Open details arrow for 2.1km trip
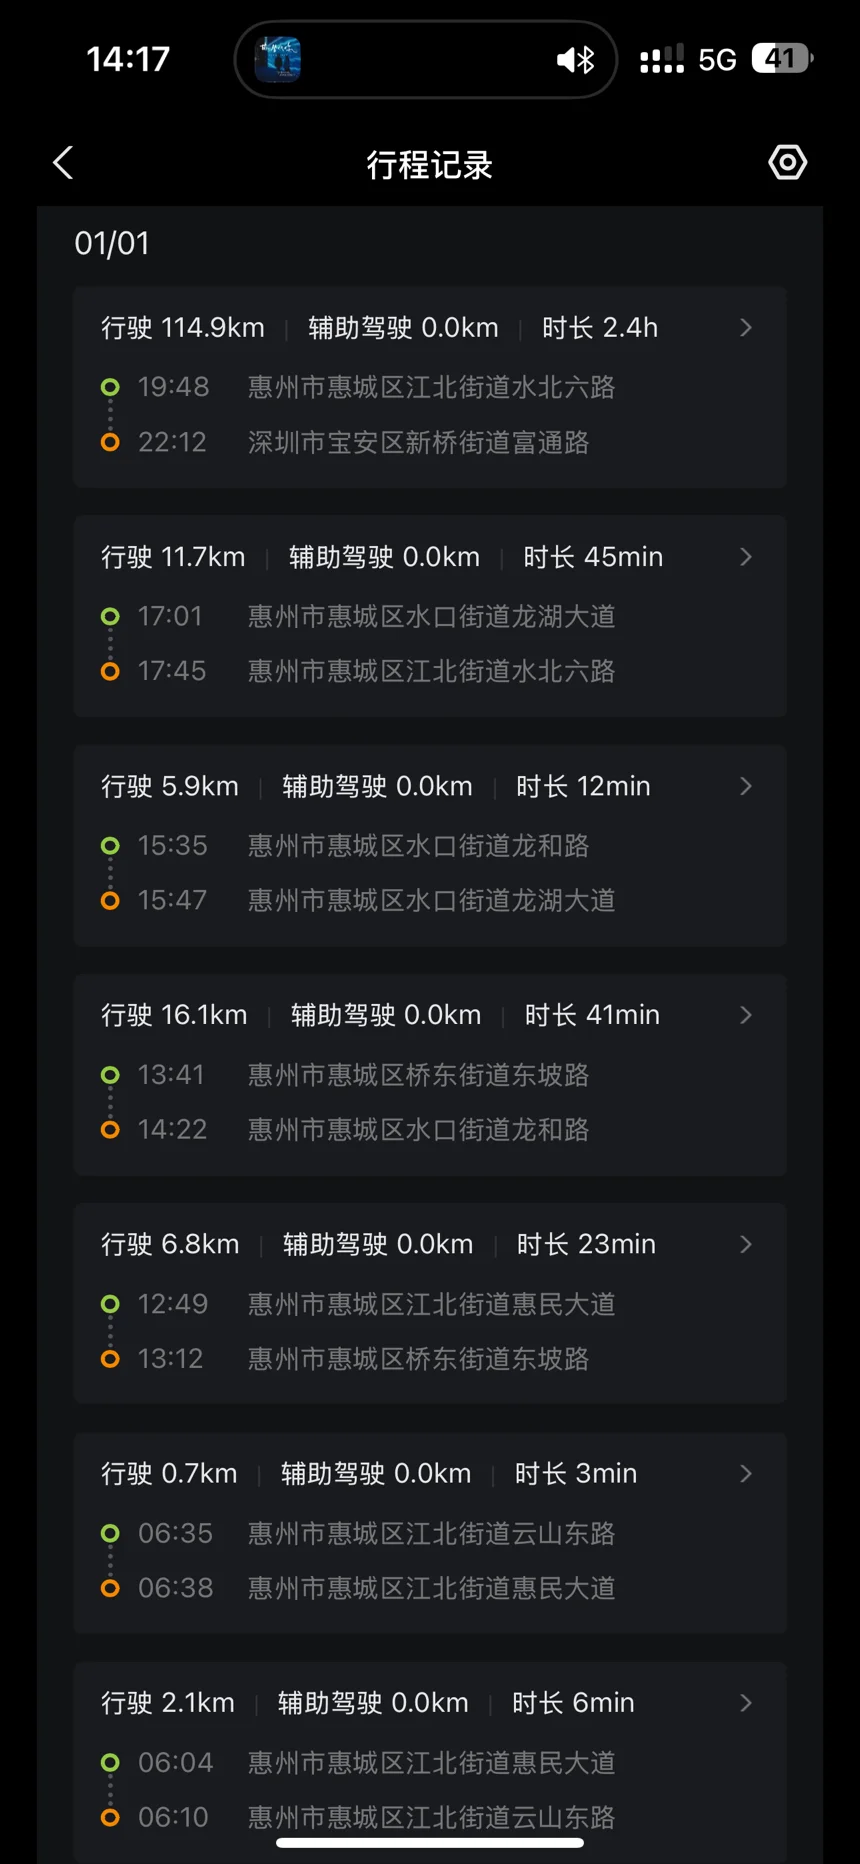Viewport: 860px width, 1864px height. pos(746,1702)
